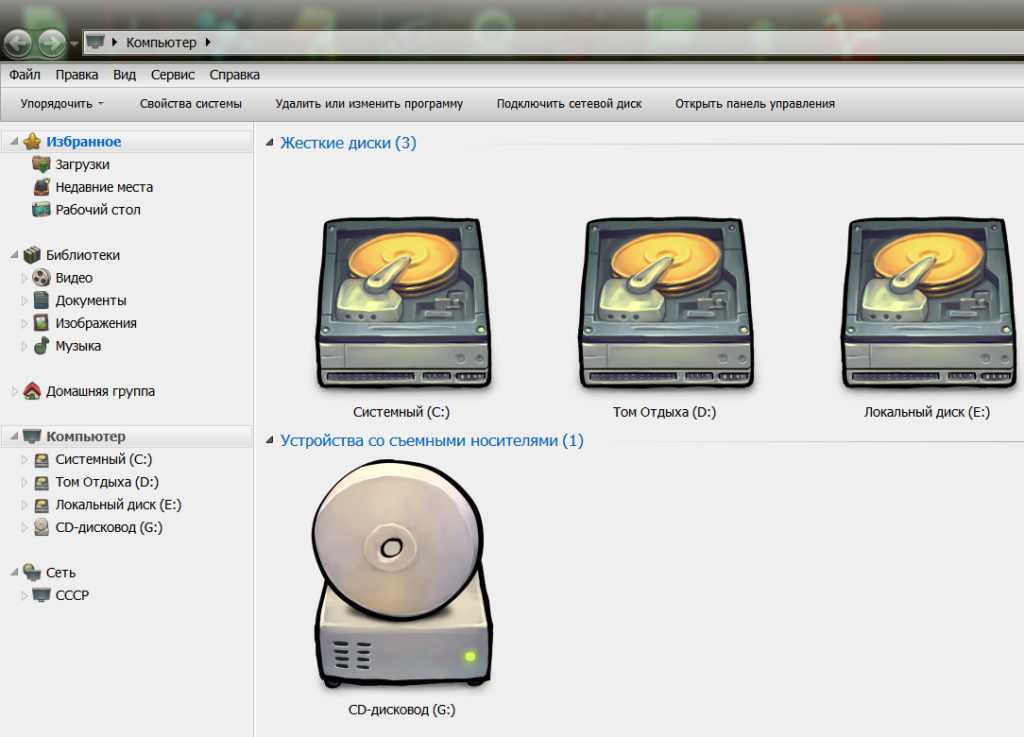This screenshot has height=737, width=1024.
Task: Open the Том Отдыха (D:) drive icon
Action: pos(665,305)
